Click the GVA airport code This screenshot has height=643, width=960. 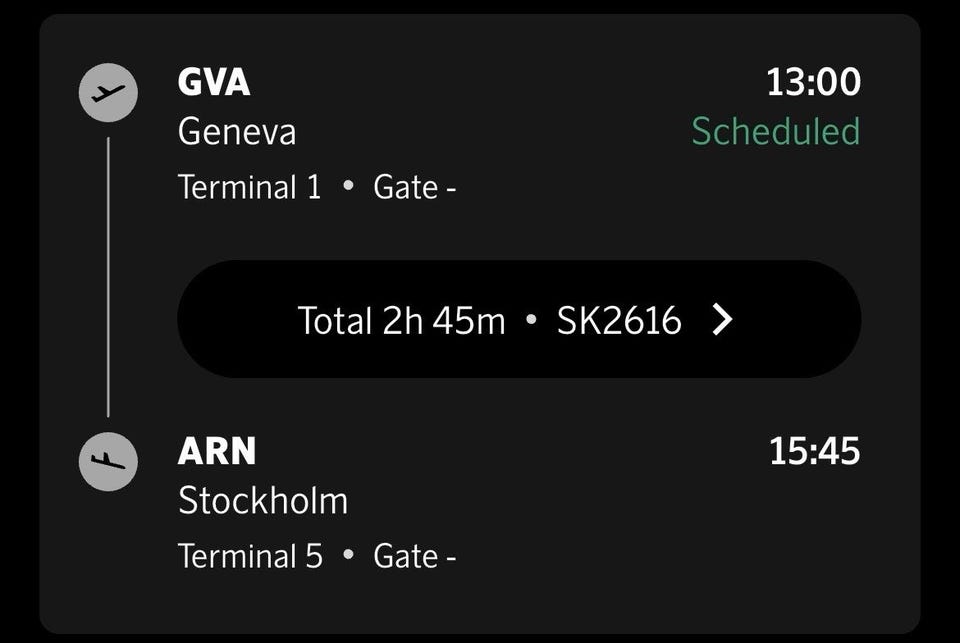[214, 82]
